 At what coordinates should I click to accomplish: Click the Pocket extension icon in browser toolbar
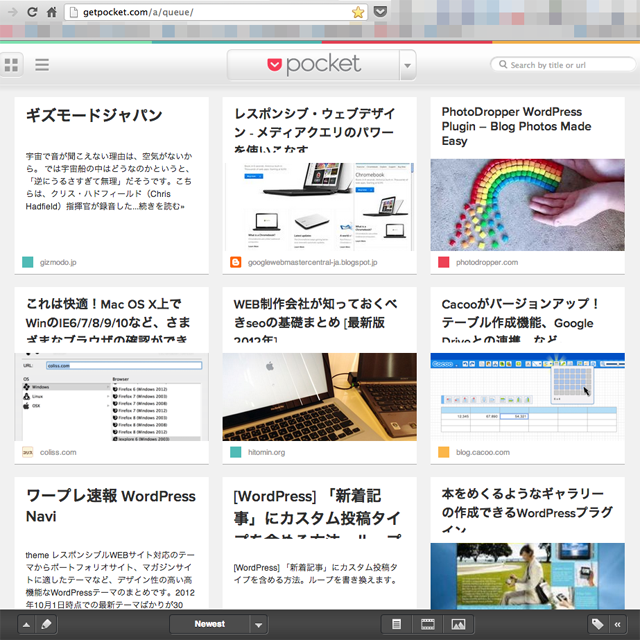pyautogui.click(x=381, y=13)
